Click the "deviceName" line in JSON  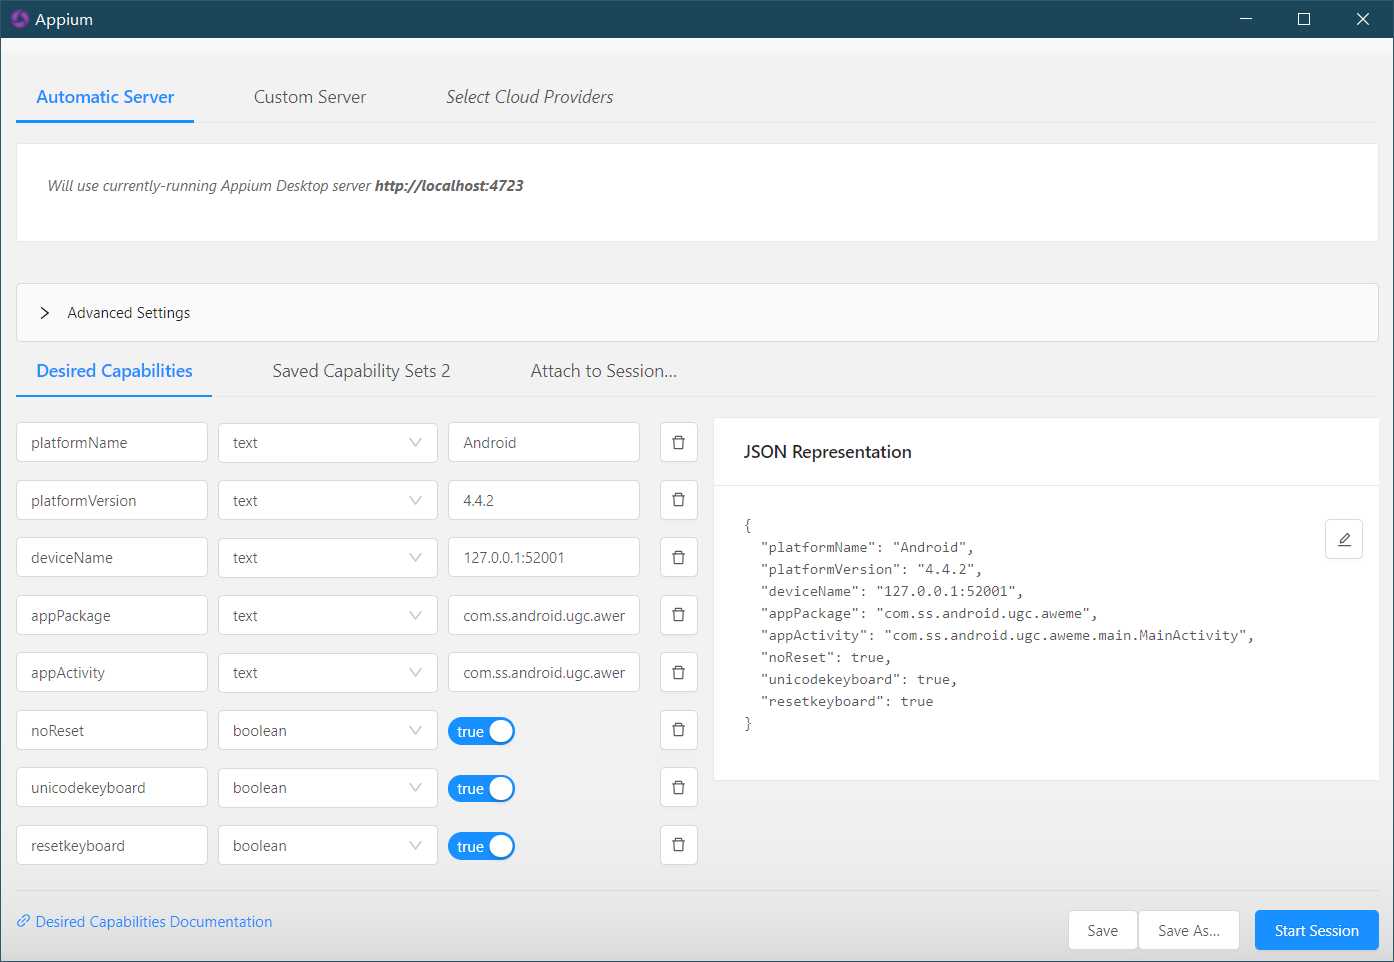click(x=892, y=591)
